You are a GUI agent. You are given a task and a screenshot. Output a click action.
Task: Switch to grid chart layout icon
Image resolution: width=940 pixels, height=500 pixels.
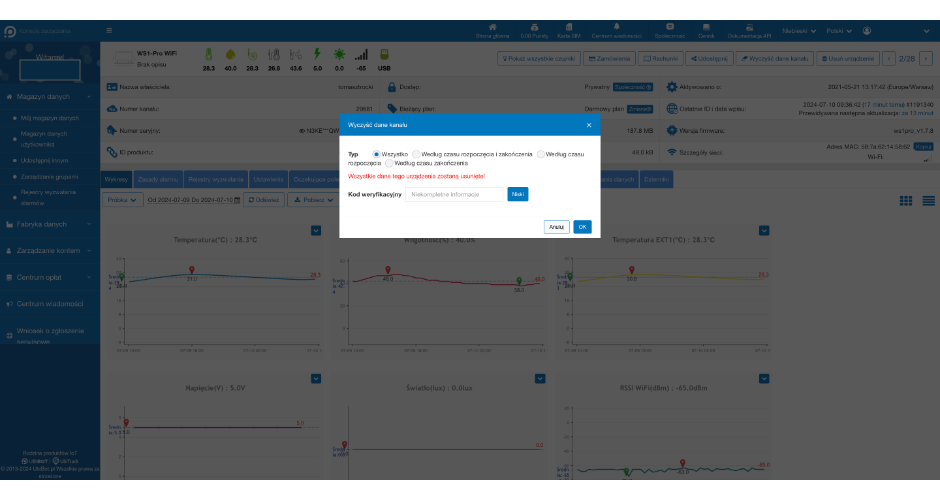click(x=906, y=201)
